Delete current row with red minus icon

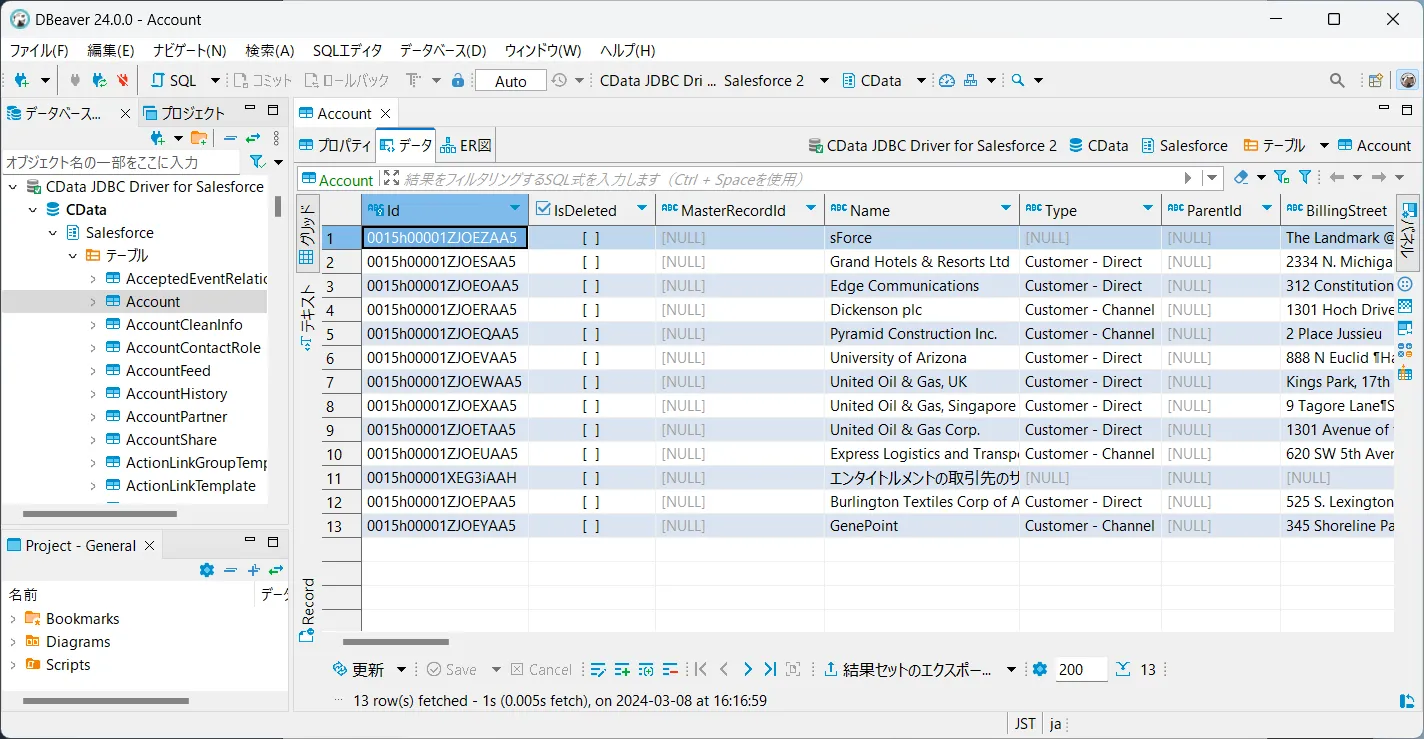pos(671,669)
